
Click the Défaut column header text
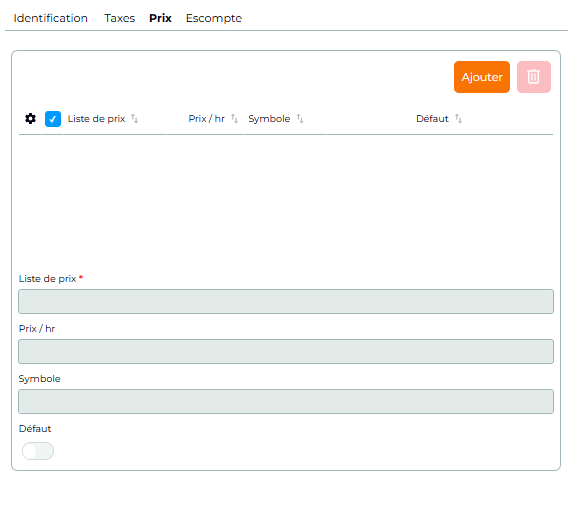(432, 119)
